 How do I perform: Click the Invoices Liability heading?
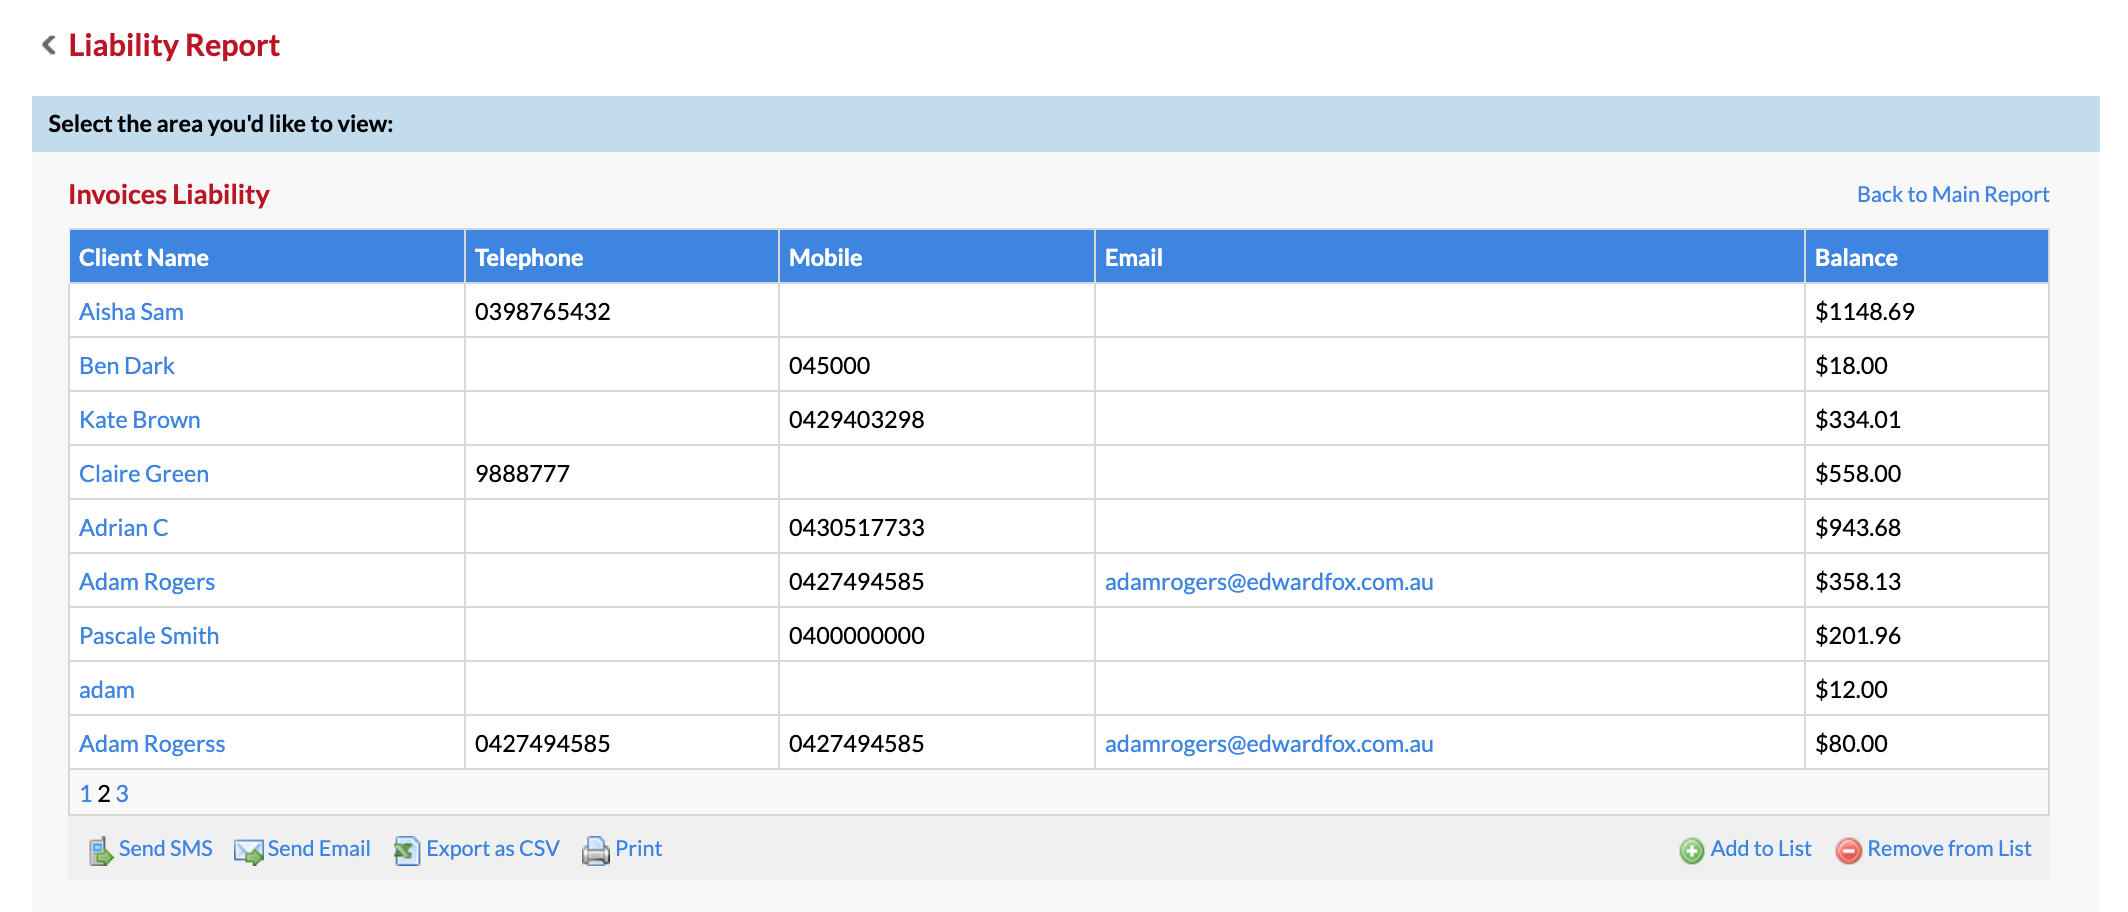click(x=169, y=194)
